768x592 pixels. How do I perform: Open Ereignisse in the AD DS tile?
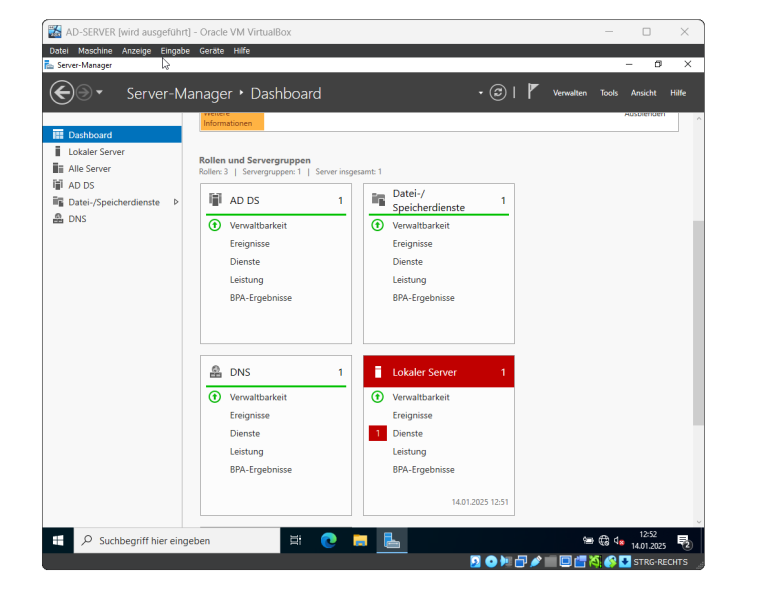[250, 244]
